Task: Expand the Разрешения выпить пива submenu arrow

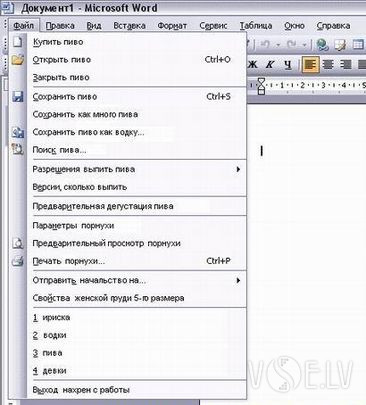Action: (x=238, y=169)
